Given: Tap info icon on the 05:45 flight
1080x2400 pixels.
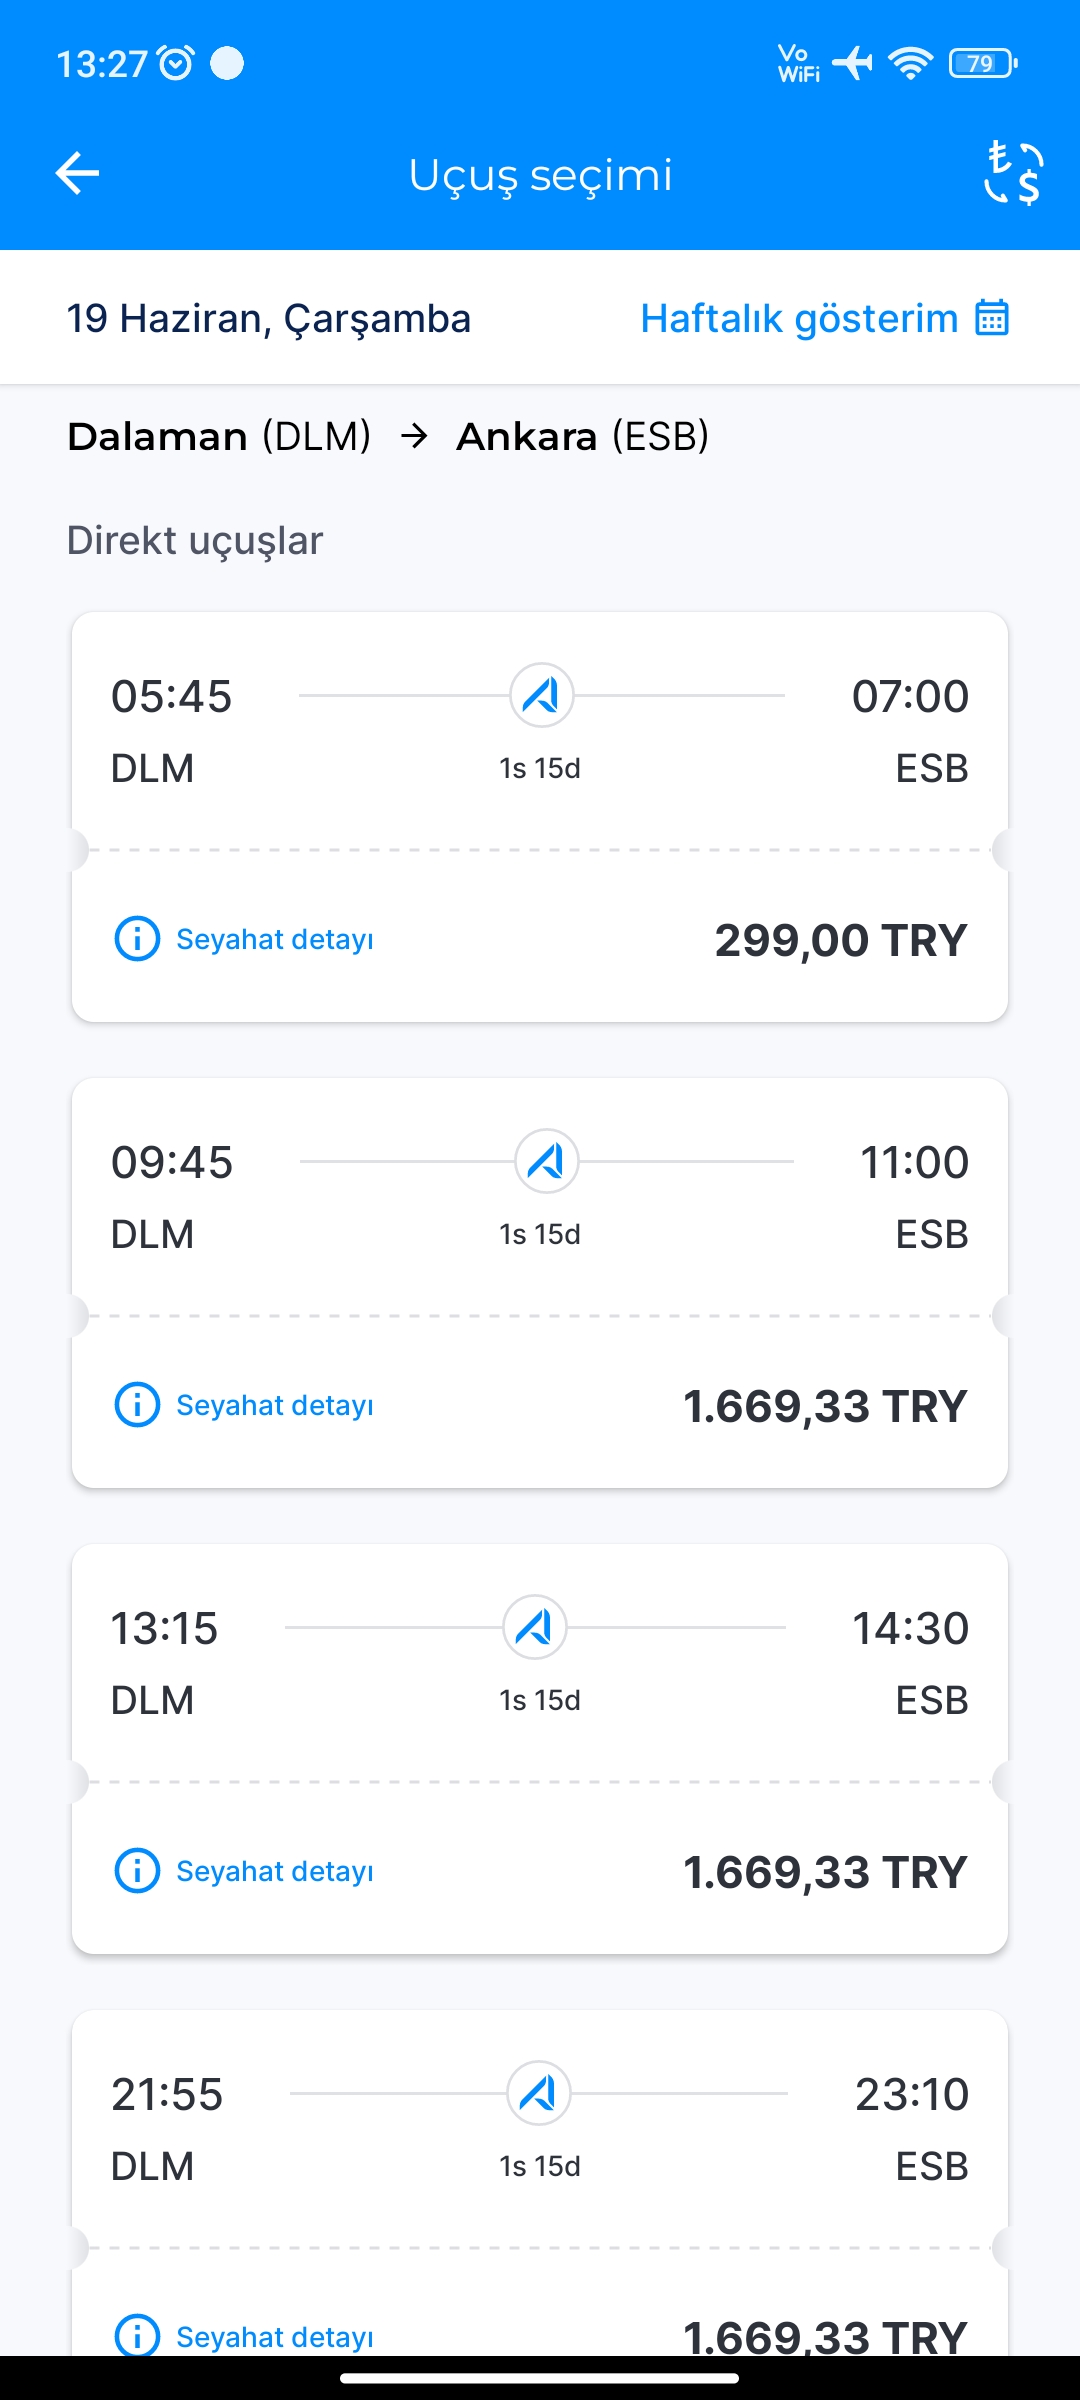Looking at the screenshot, I should (137, 939).
